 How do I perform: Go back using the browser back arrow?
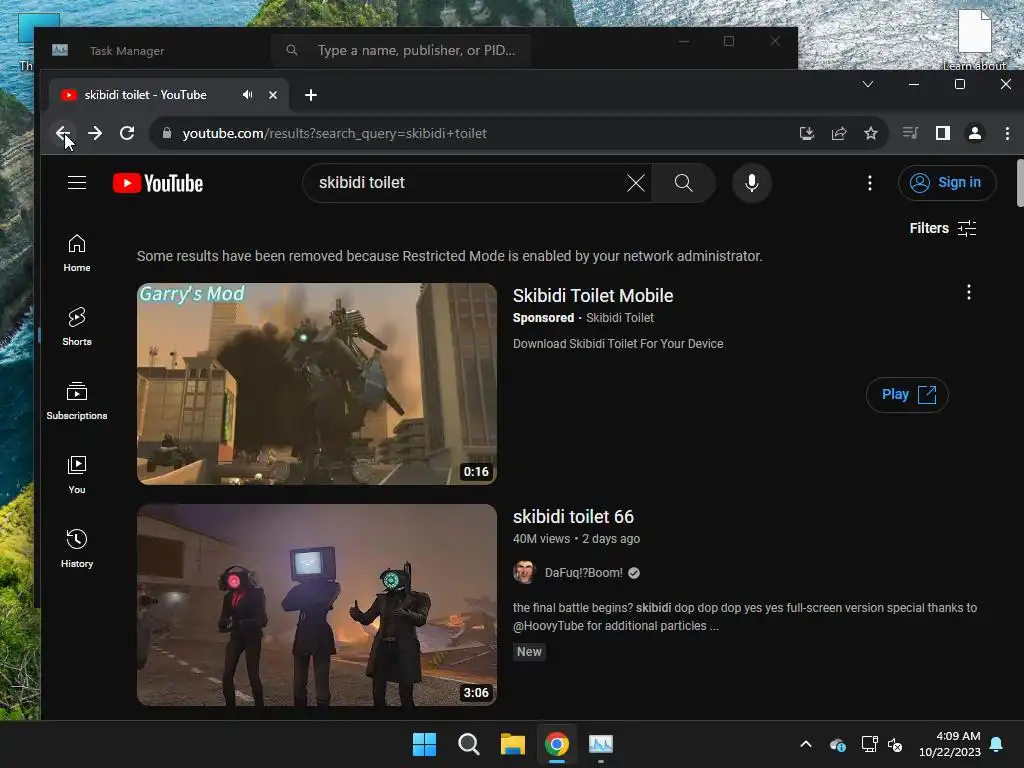(63, 133)
